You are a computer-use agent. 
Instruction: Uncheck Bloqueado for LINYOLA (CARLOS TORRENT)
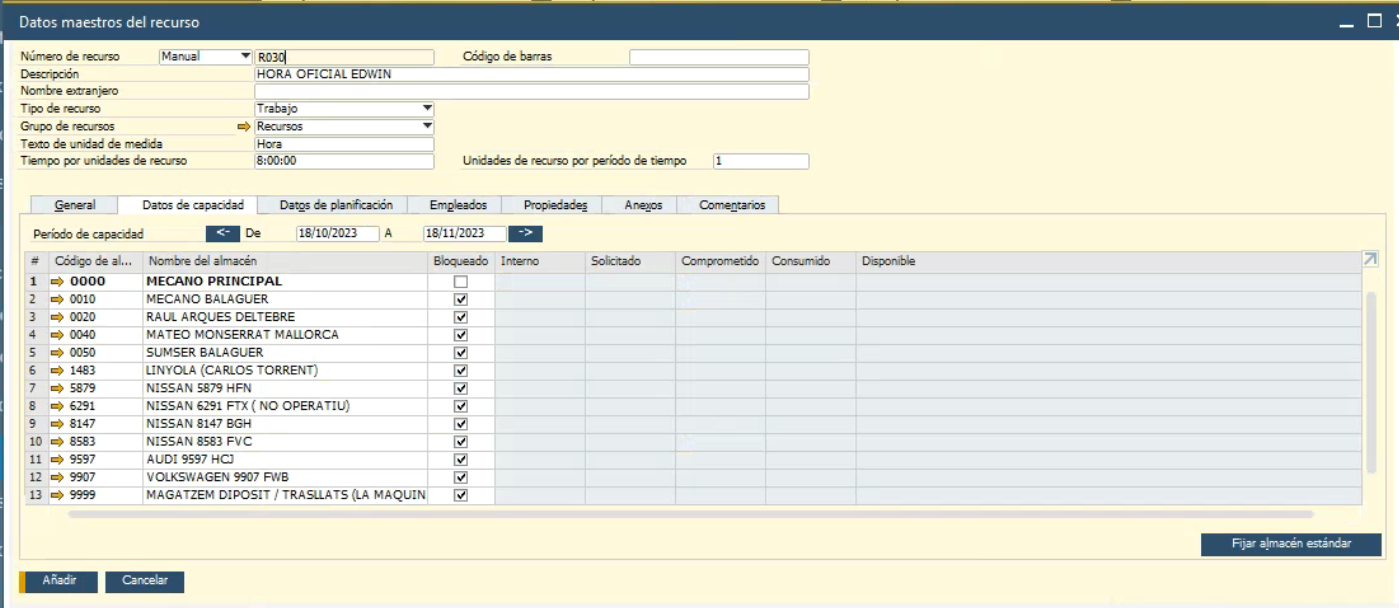[461, 371]
